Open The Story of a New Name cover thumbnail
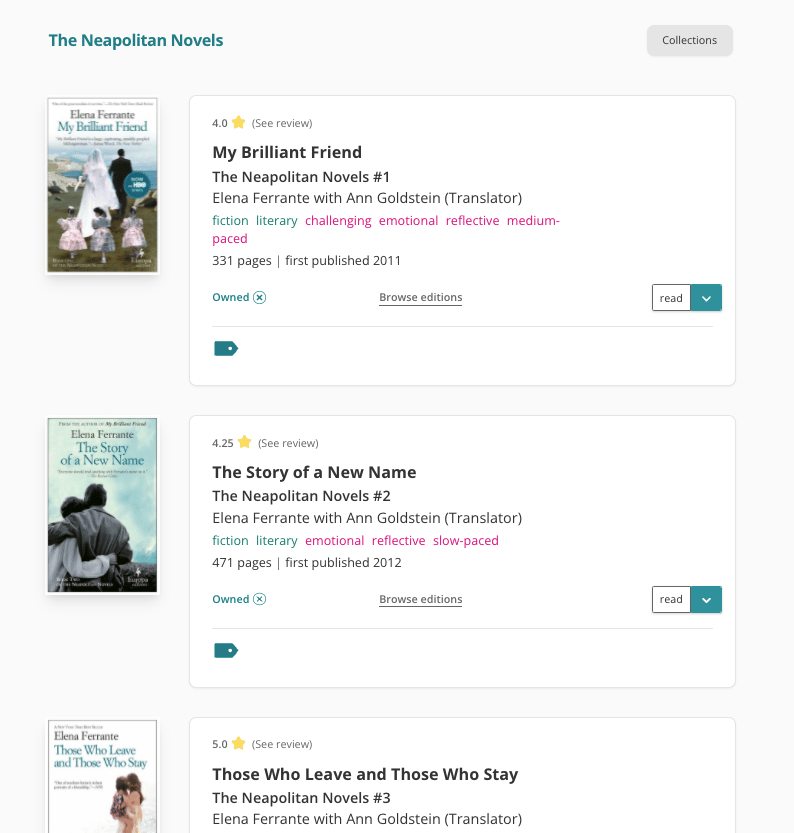This screenshot has width=794, height=833. [x=103, y=505]
